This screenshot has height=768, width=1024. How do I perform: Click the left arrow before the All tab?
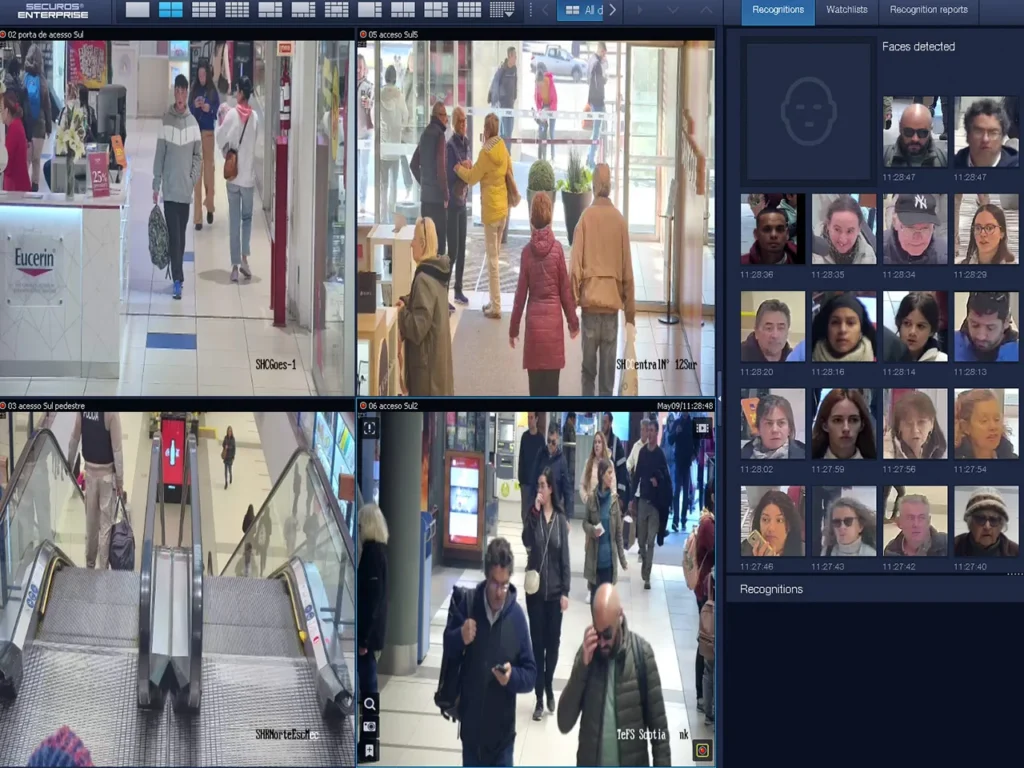pos(544,10)
